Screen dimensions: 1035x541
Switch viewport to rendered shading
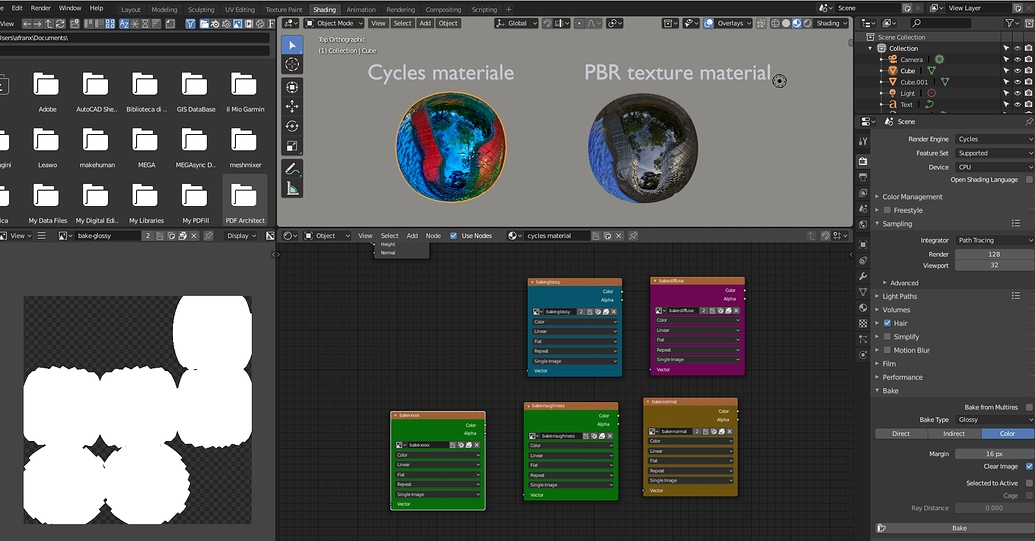807,23
